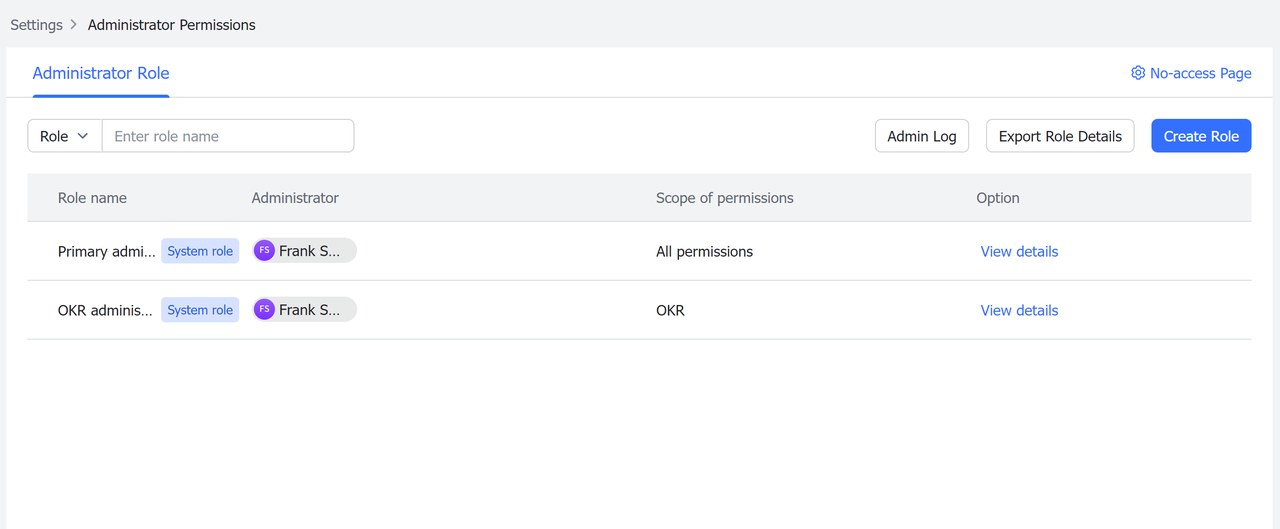1280x529 pixels.
Task: Click Frank's avatar in Primary administrator row
Action: tap(264, 251)
